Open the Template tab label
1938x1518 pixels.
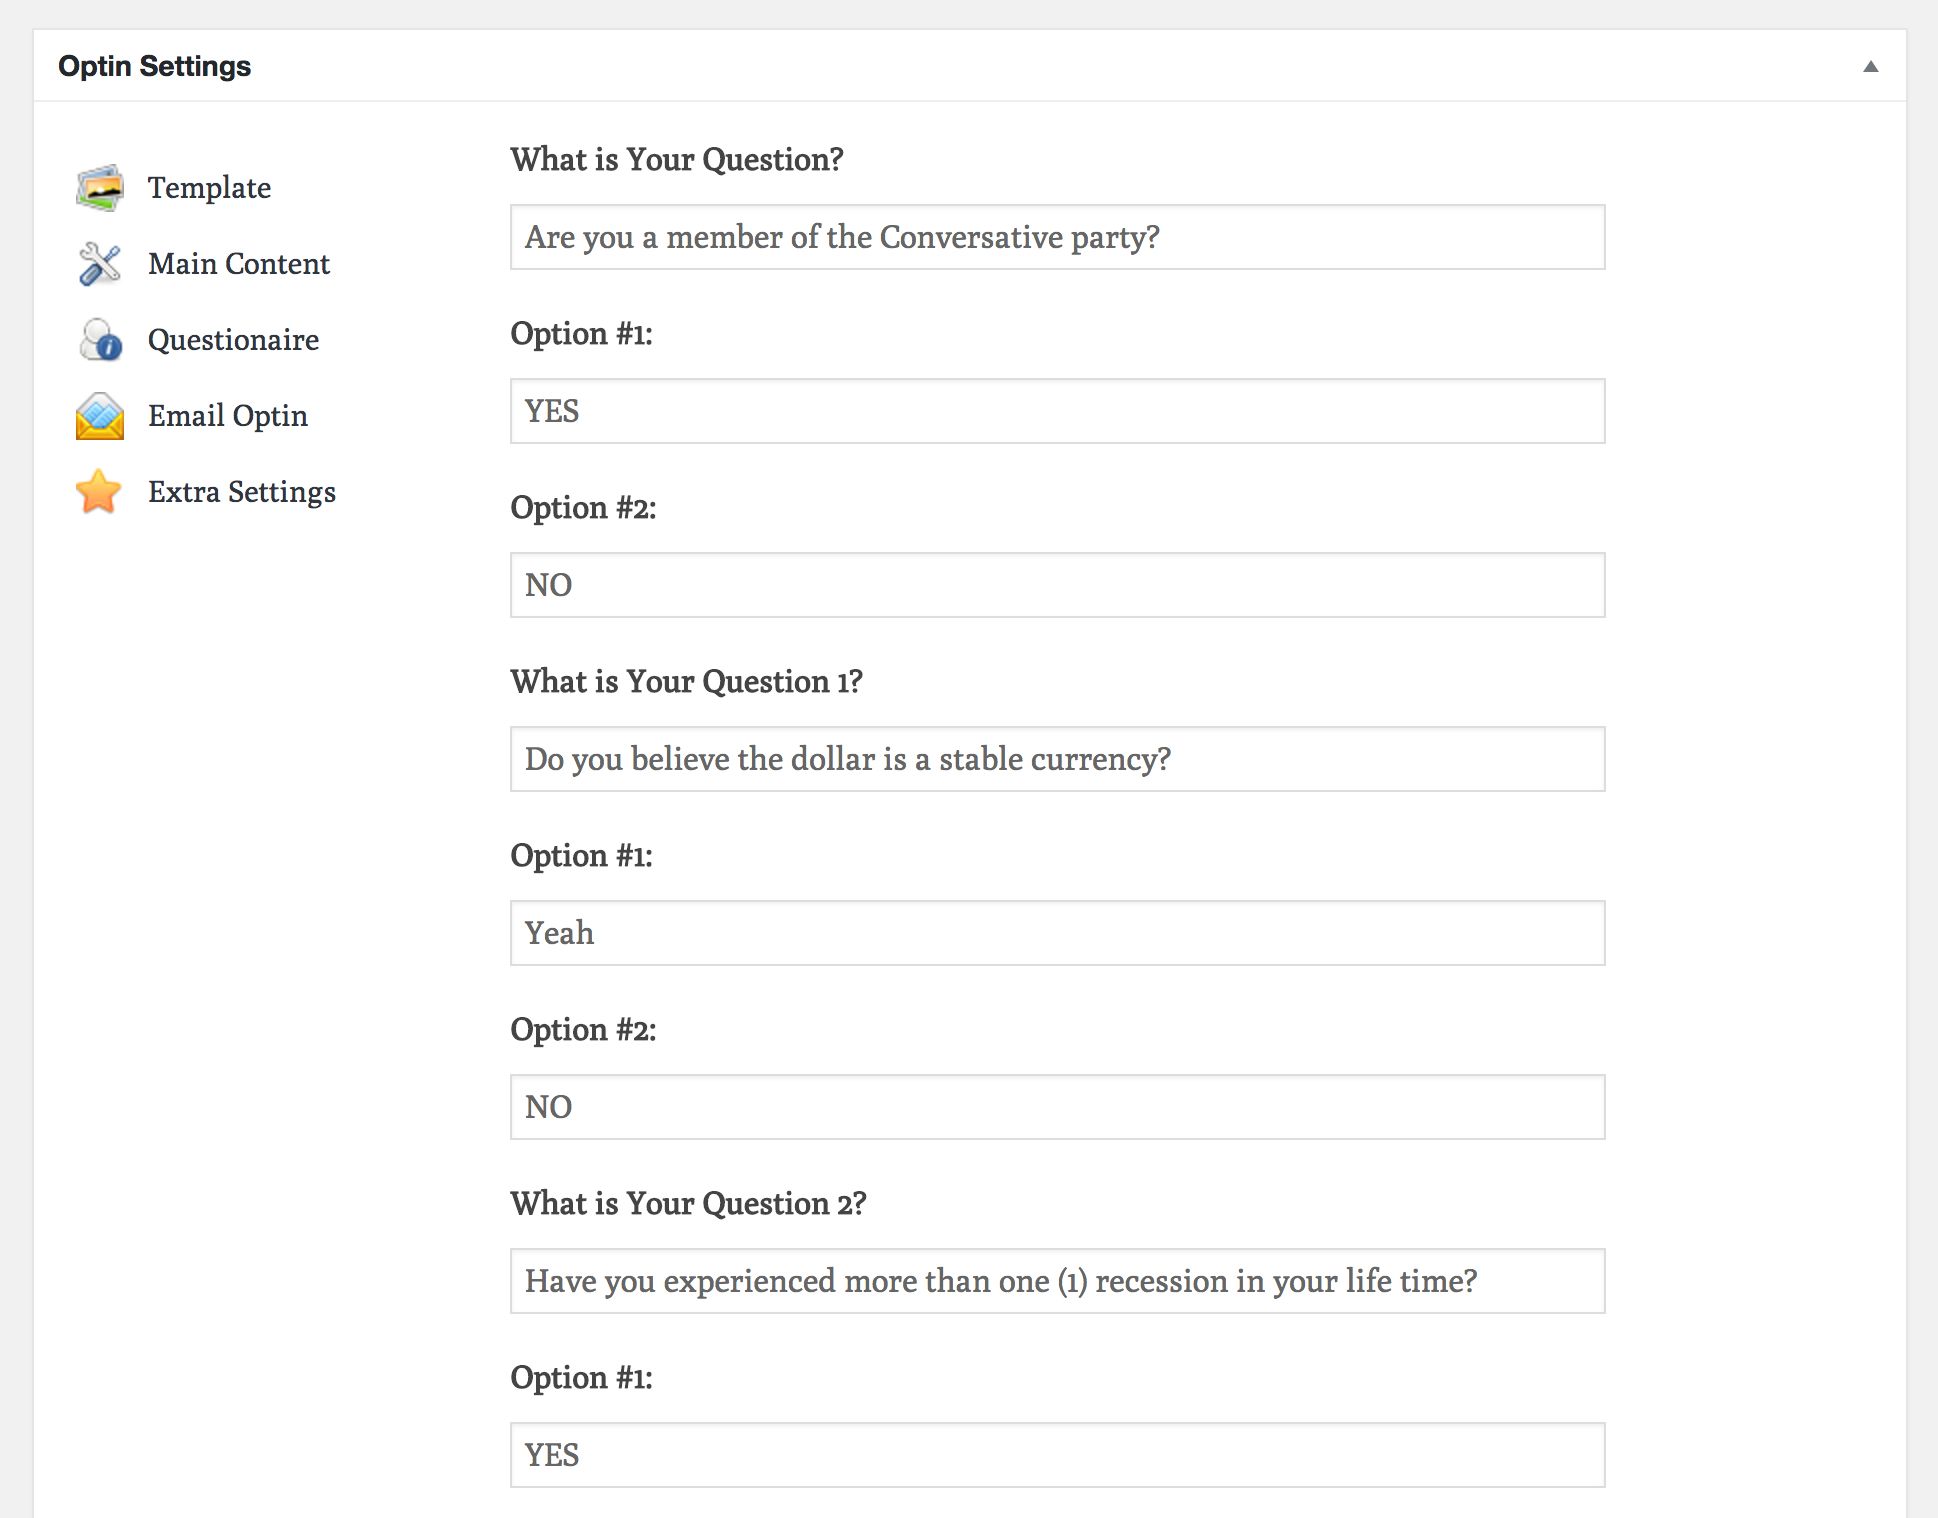point(209,188)
